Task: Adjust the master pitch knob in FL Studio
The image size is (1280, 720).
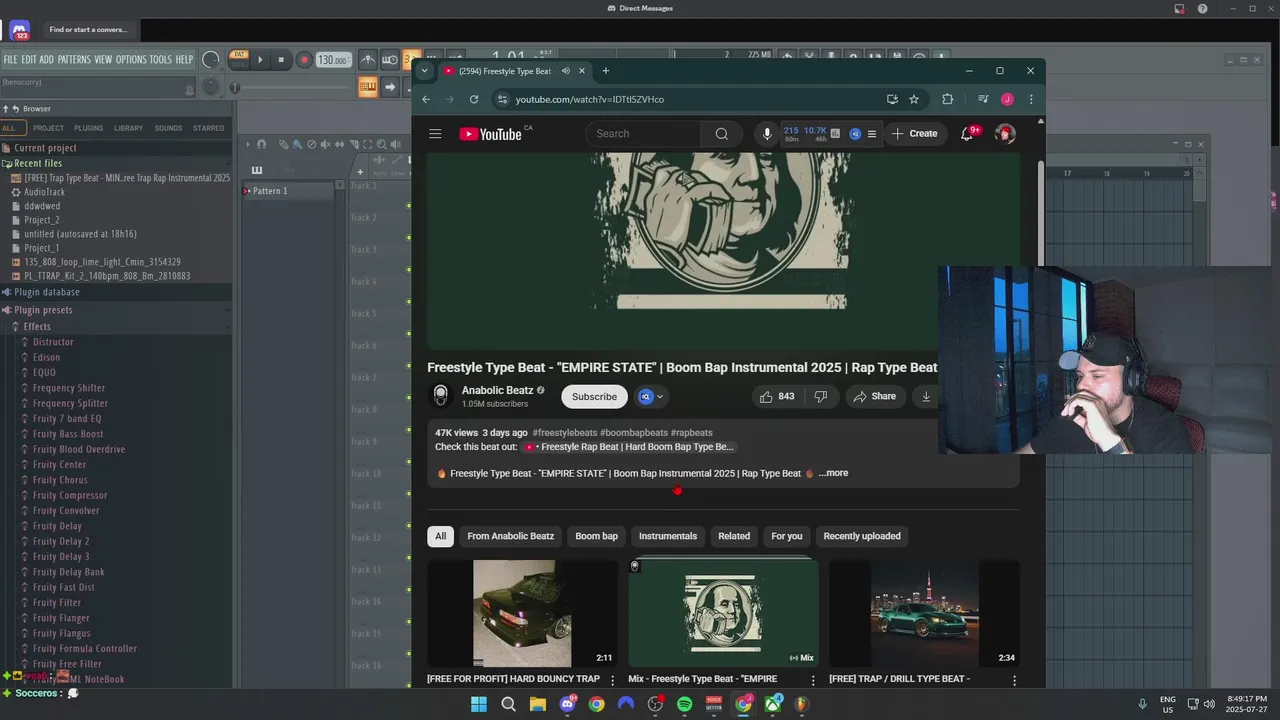Action: point(210,87)
